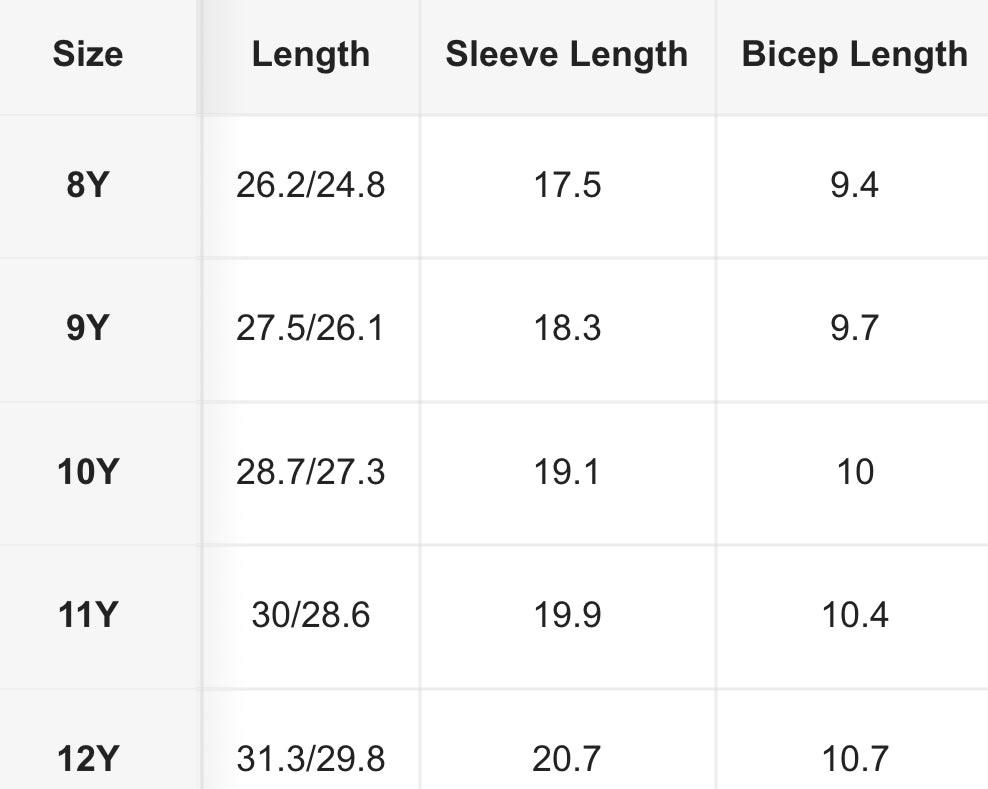Image resolution: width=988 pixels, height=789 pixels.
Task: Click the 28.7/27.3 length cell
Action: tap(310, 471)
